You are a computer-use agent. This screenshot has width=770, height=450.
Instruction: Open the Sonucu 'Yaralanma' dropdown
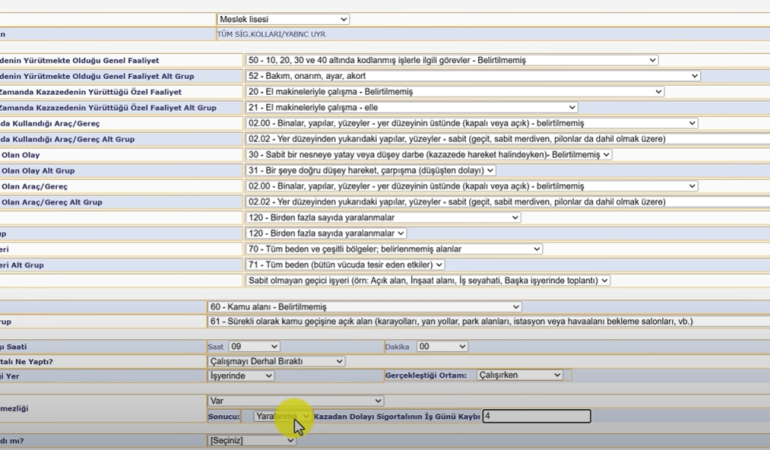[x=283, y=416]
